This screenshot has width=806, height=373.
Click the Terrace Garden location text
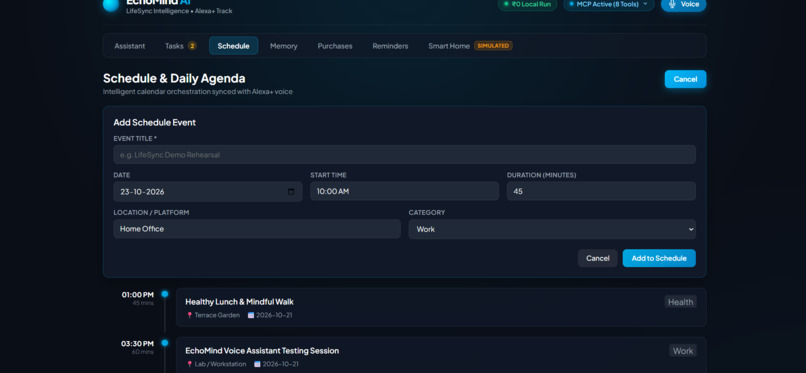pos(217,315)
